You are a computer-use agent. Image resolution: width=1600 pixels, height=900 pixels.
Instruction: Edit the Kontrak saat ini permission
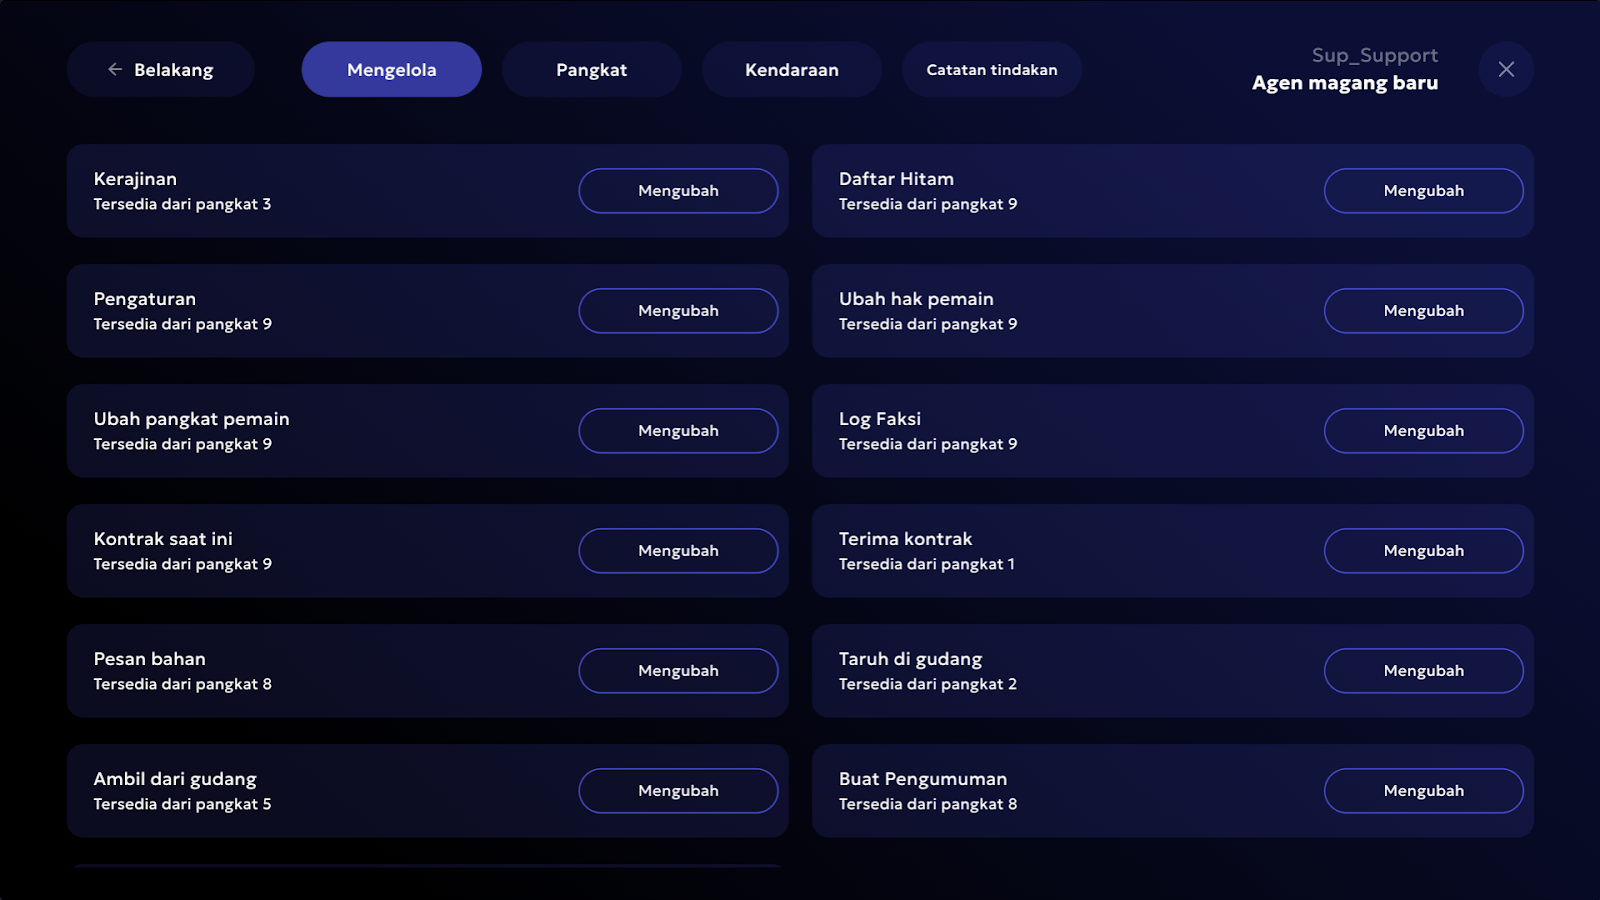pyautogui.click(x=678, y=551)
